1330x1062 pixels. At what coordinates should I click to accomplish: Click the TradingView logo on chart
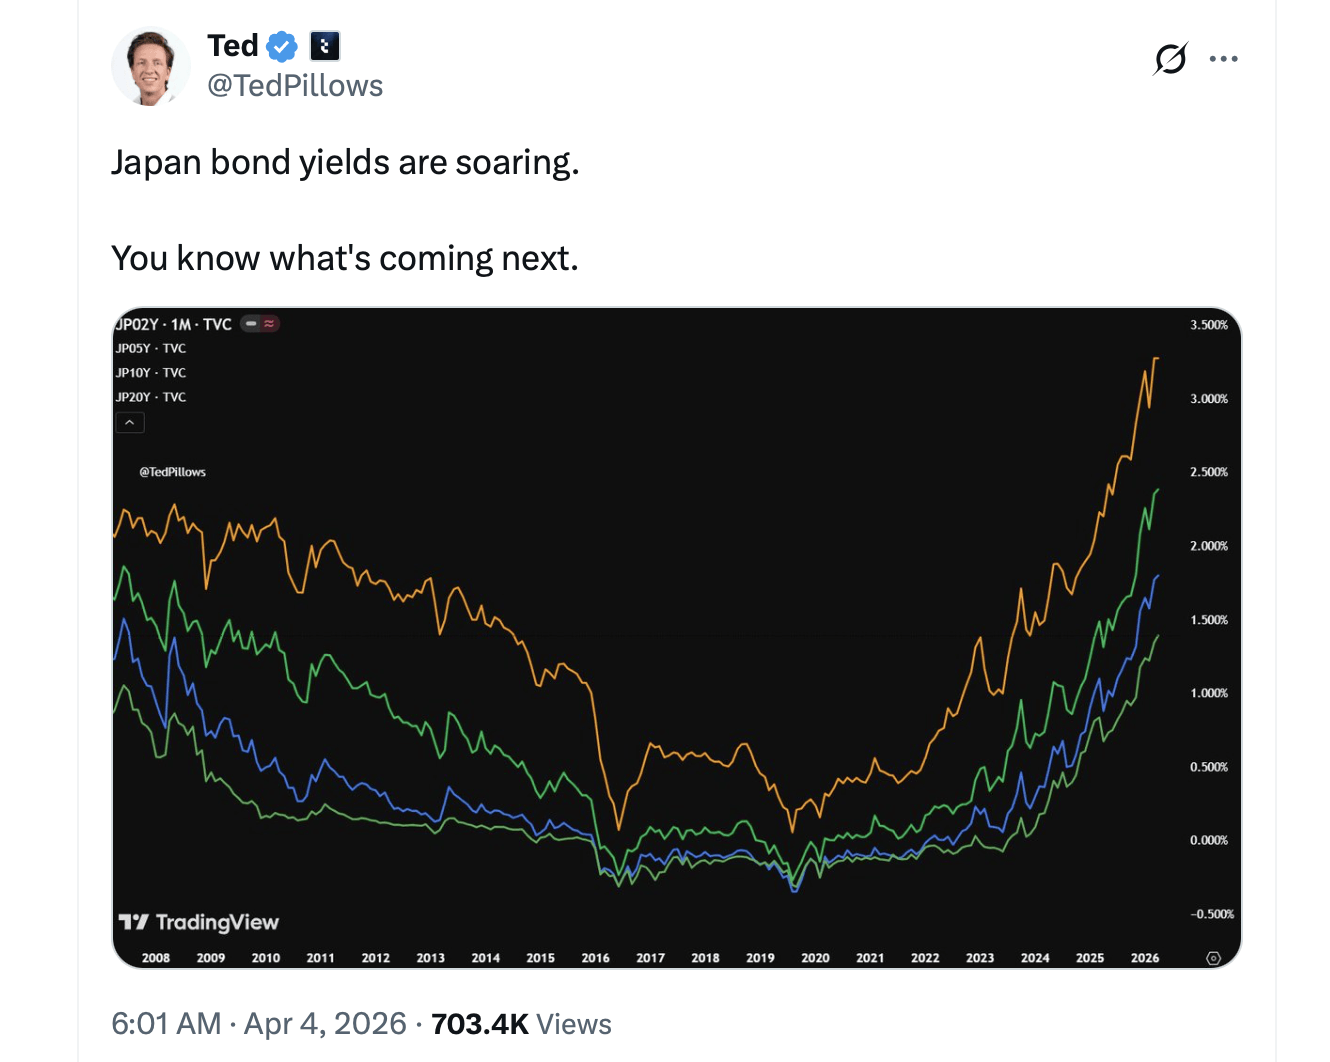click(198, 922)
